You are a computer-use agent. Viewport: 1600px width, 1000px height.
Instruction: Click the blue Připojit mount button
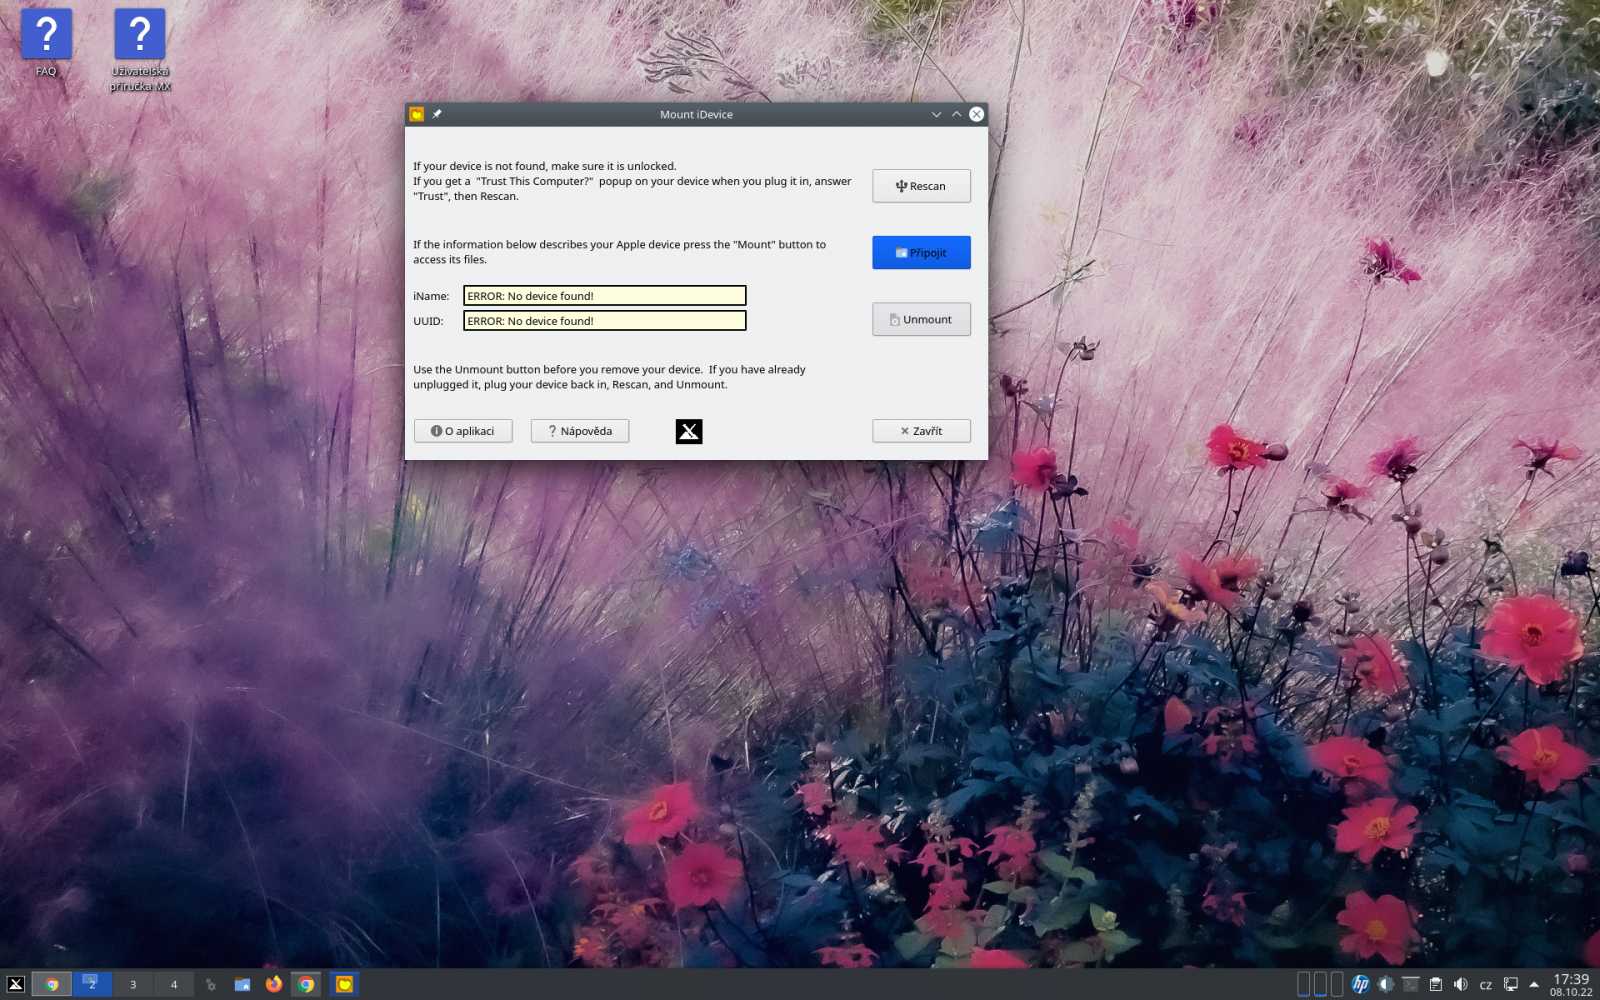[x=921, y=253]
